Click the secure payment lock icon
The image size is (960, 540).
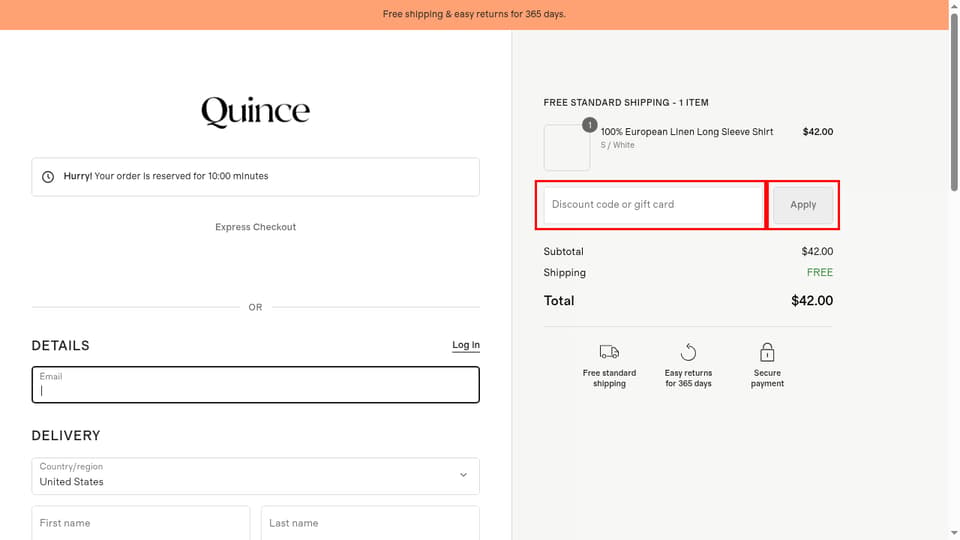pos(767,352)
